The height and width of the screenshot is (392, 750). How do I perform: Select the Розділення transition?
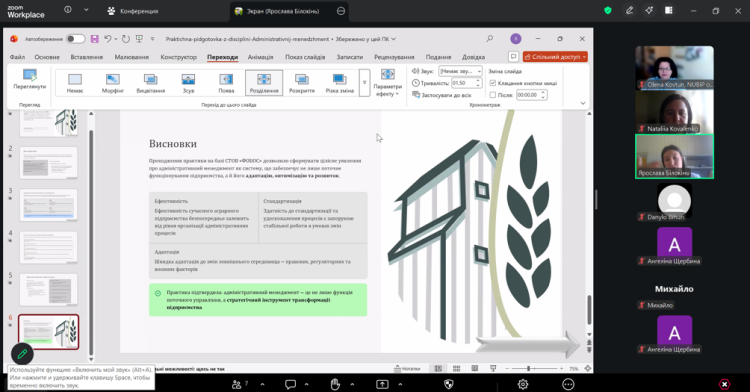264,83
